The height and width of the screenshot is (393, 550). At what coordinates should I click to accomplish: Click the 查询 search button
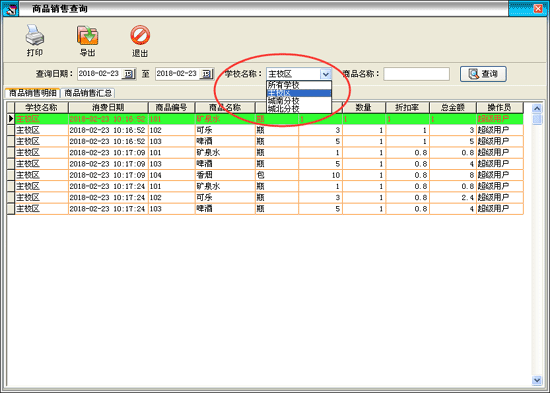coord(483,74)
